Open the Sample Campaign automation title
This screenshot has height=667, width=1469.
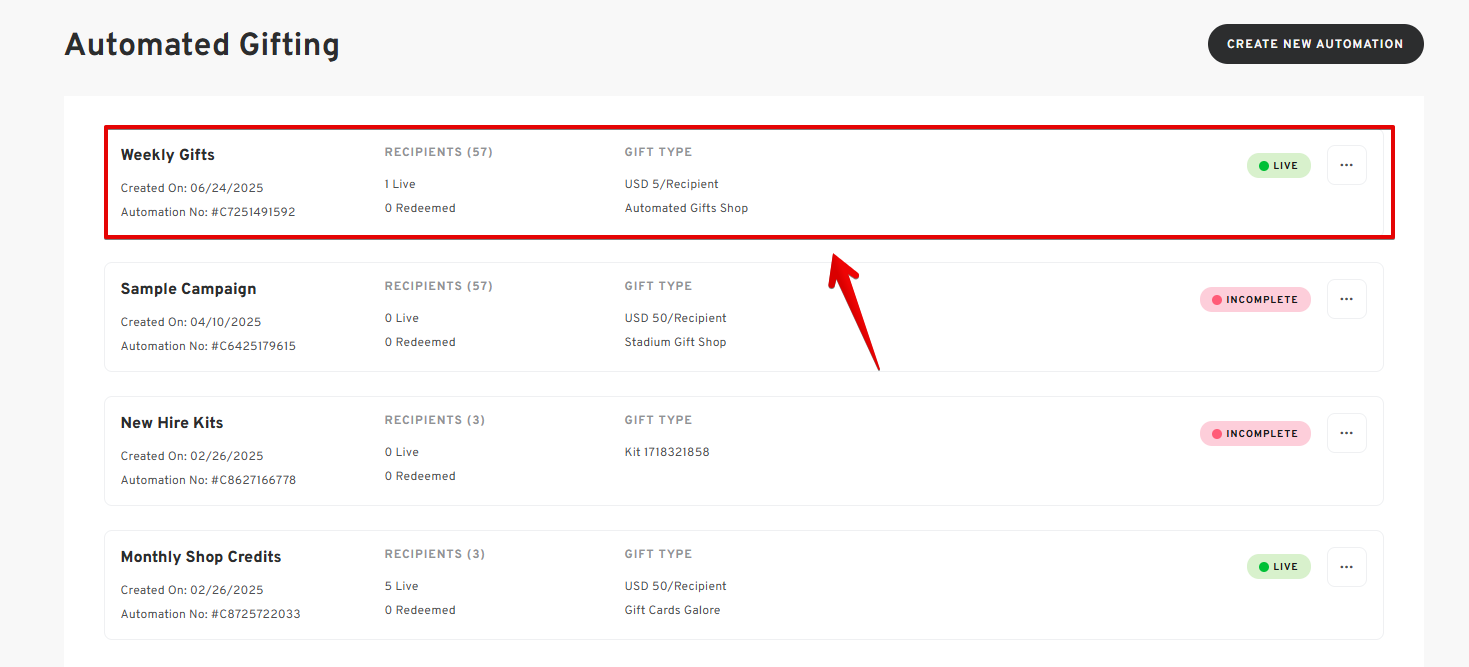click(189, 289)
